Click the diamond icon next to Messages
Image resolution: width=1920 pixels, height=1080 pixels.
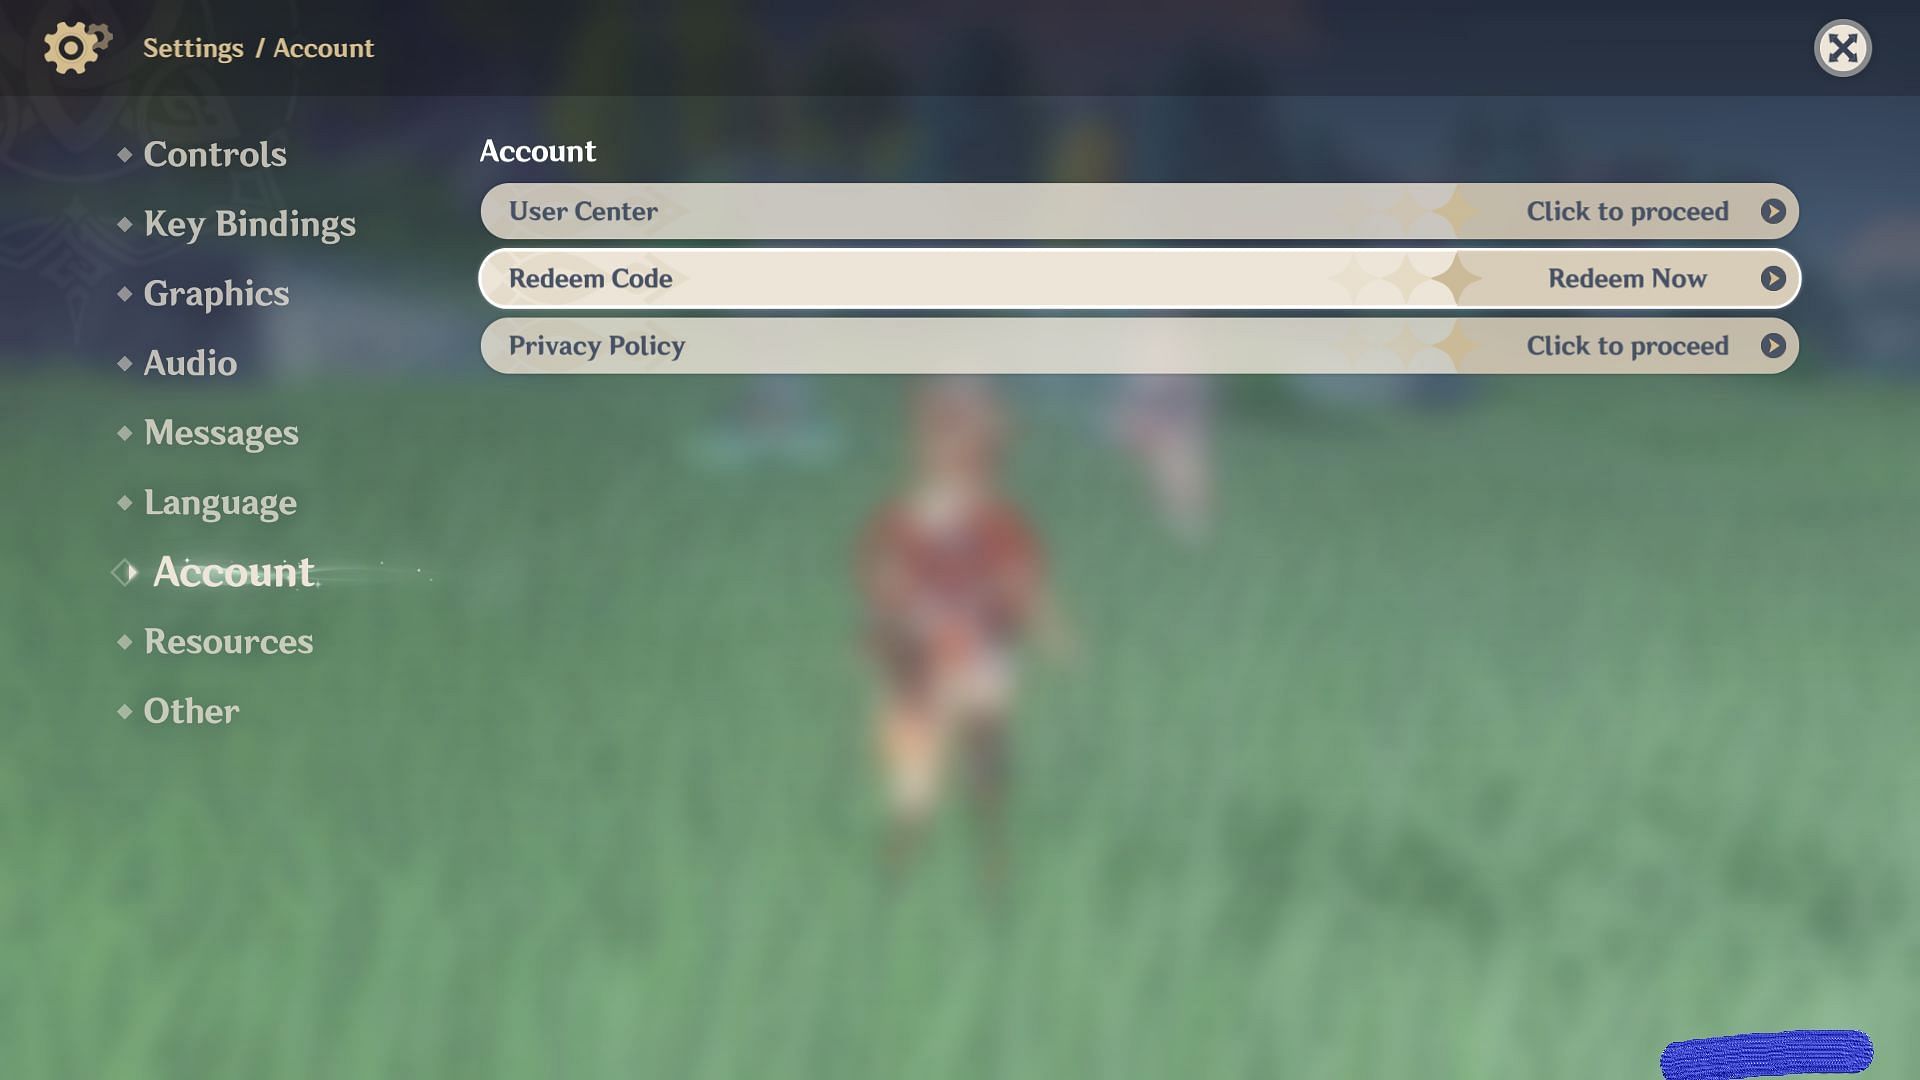(x=125, y=434)
